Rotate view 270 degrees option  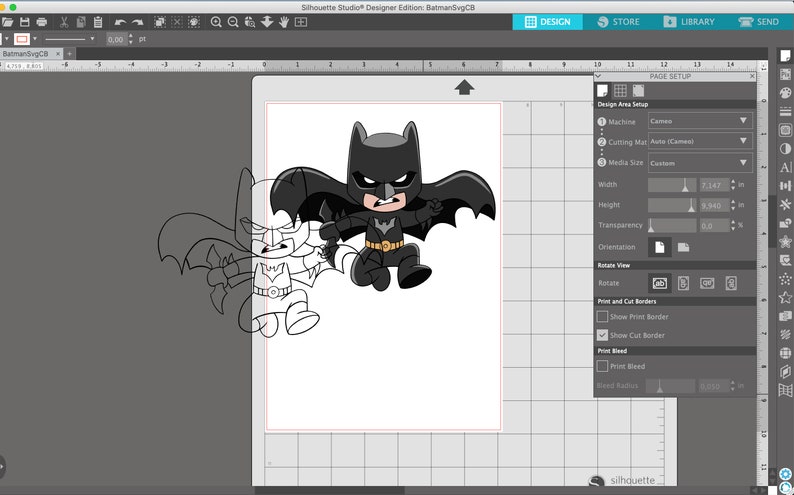pos(731,283)
